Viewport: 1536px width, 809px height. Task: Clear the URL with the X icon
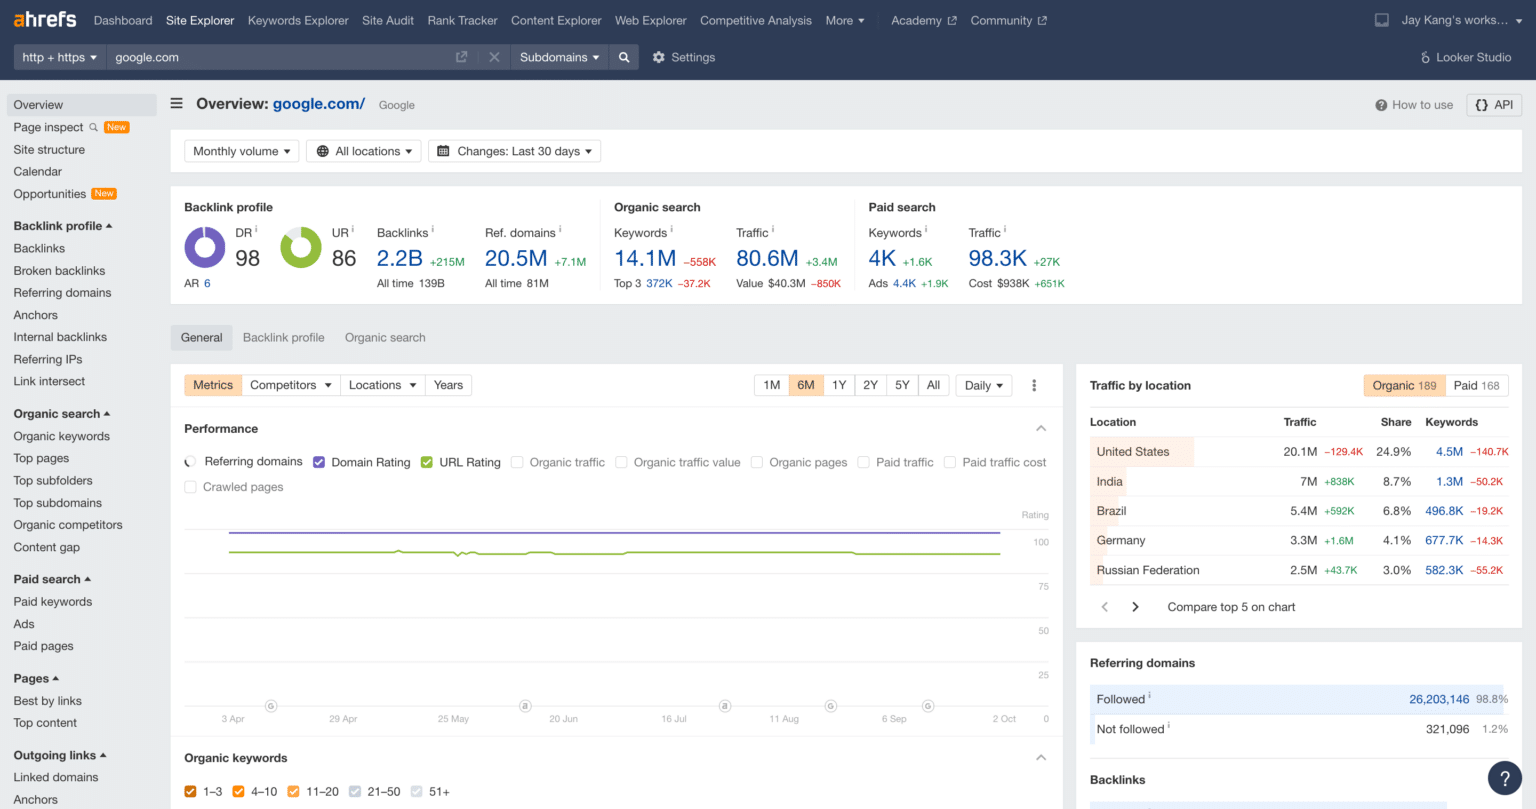pyautogui.click(x=494, y=57)
